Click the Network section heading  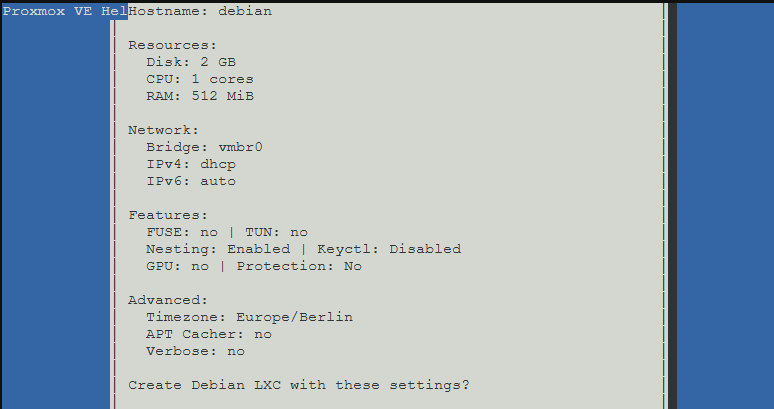(164, 130)
